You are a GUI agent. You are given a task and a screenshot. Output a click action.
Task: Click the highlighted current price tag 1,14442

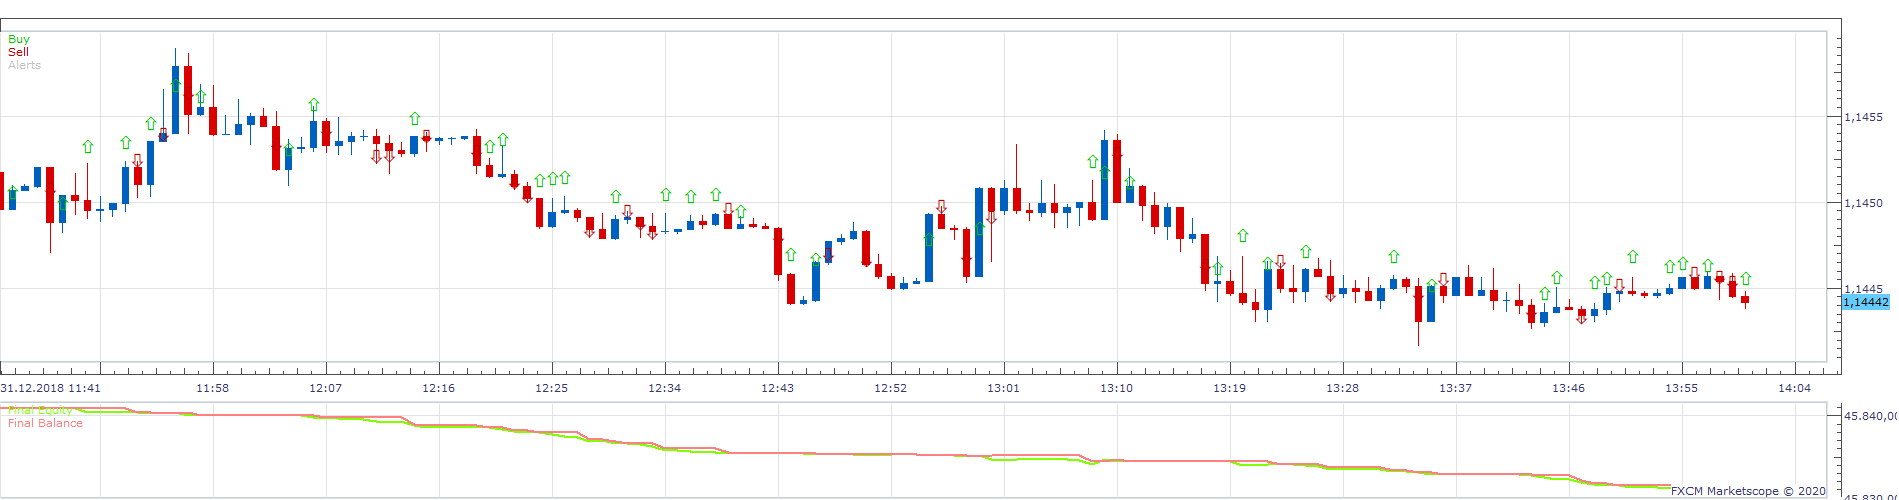[x=1866, y=302]
